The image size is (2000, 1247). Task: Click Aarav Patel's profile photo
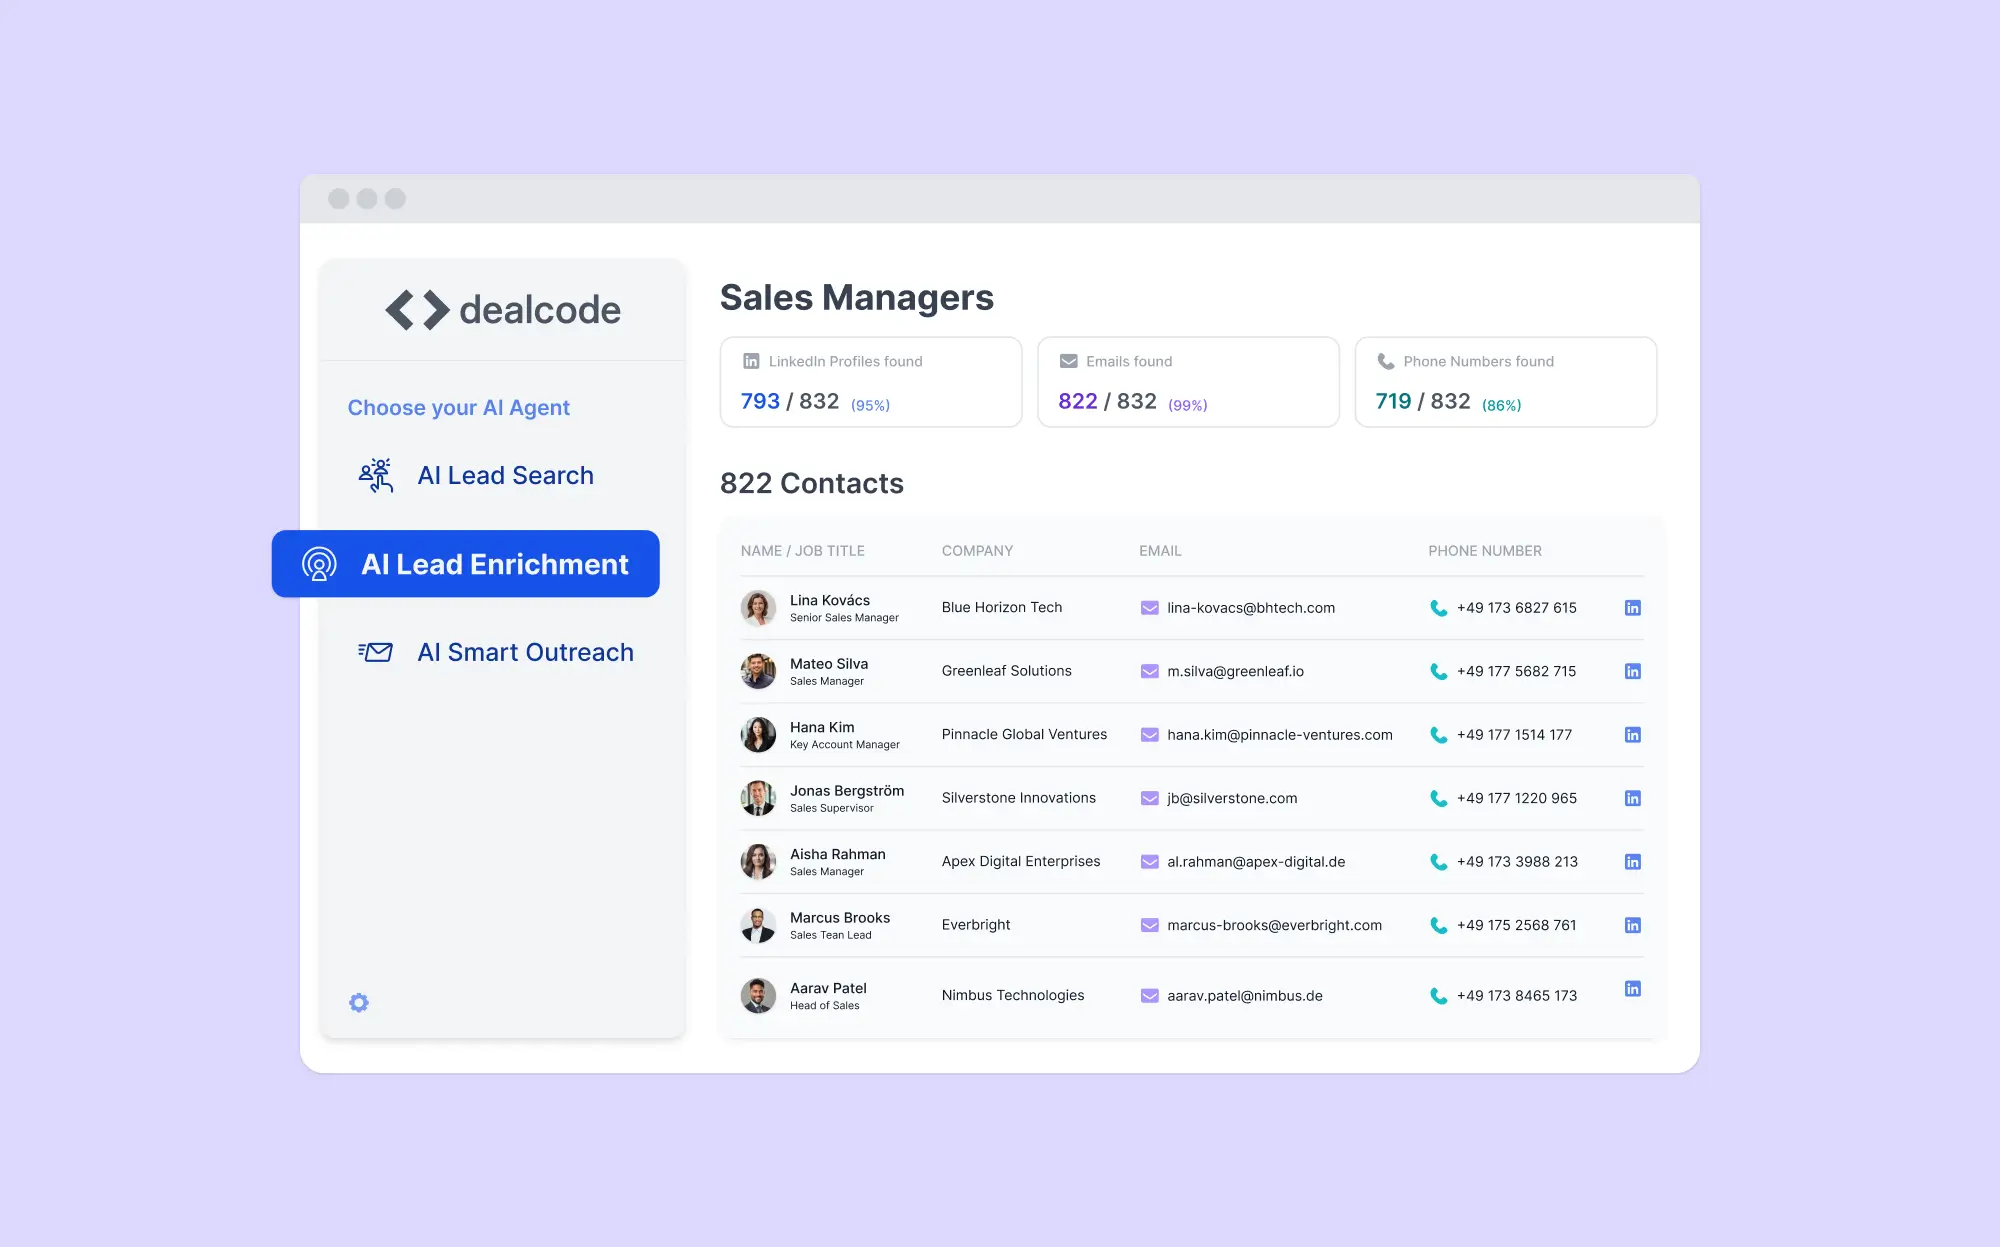click(x=758, y=995)
